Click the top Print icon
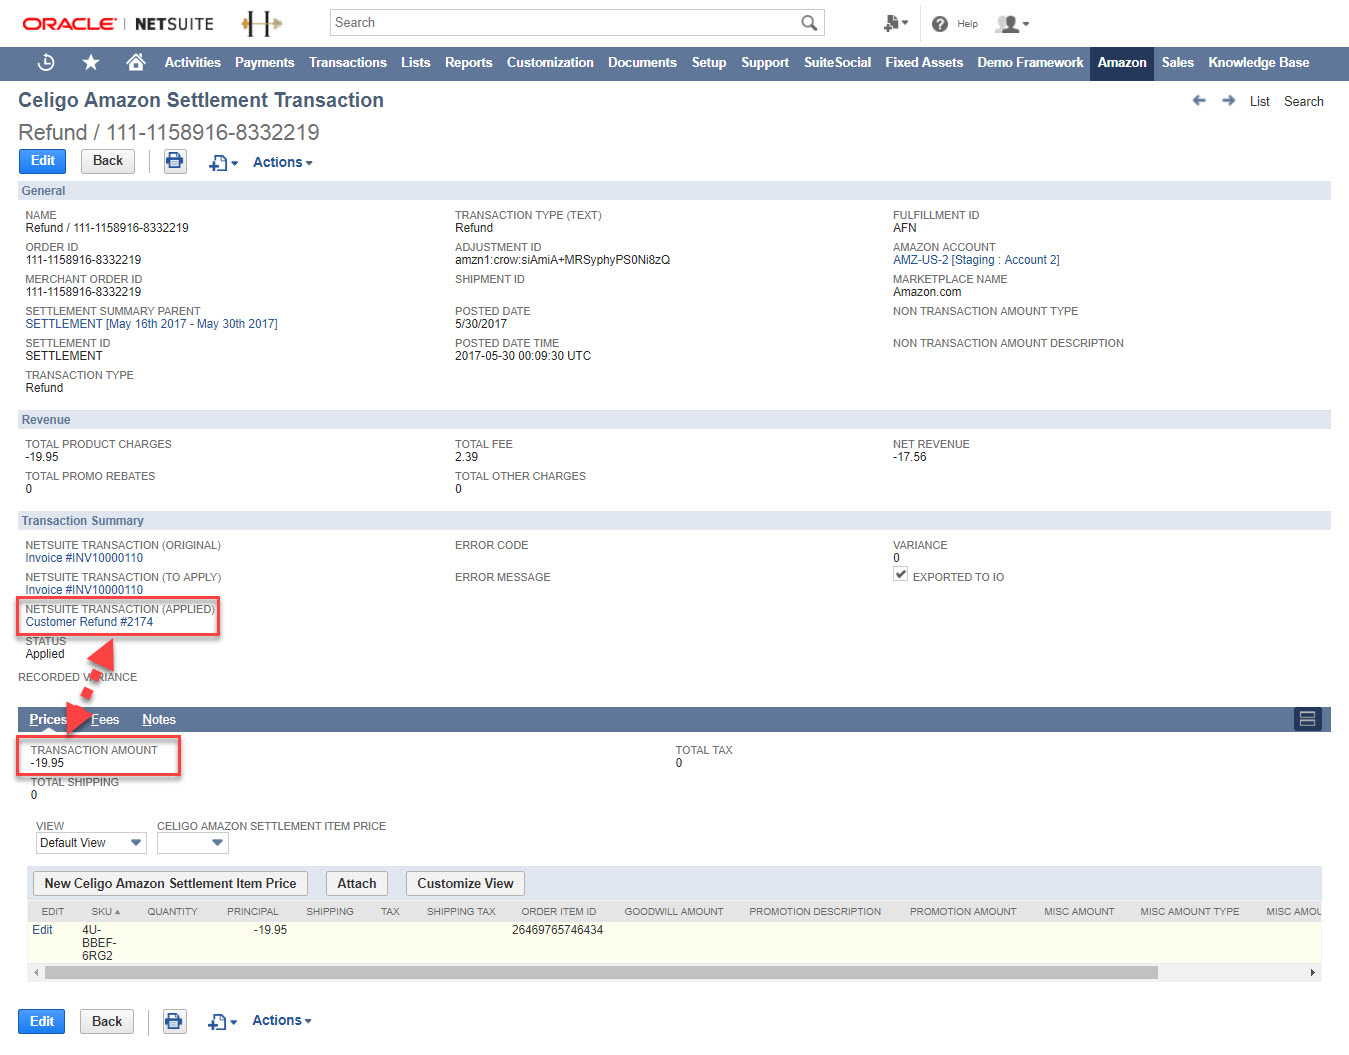Image resolution: width=1349 pixels, height=1055 pixels. coord(175,161)
